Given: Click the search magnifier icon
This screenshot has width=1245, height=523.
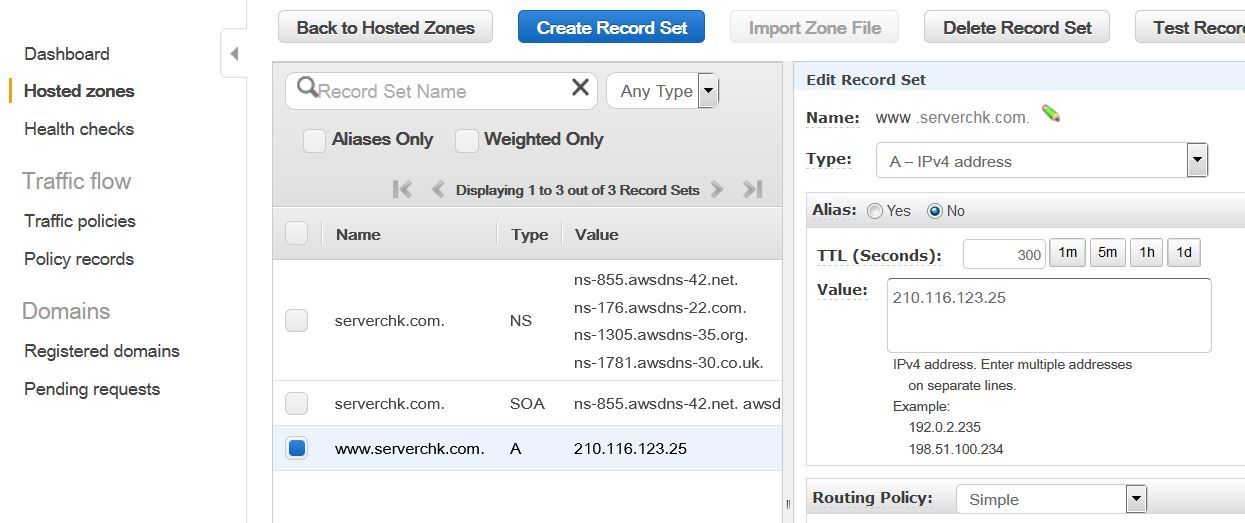Looking at the screenshot, I should [308, 88].
